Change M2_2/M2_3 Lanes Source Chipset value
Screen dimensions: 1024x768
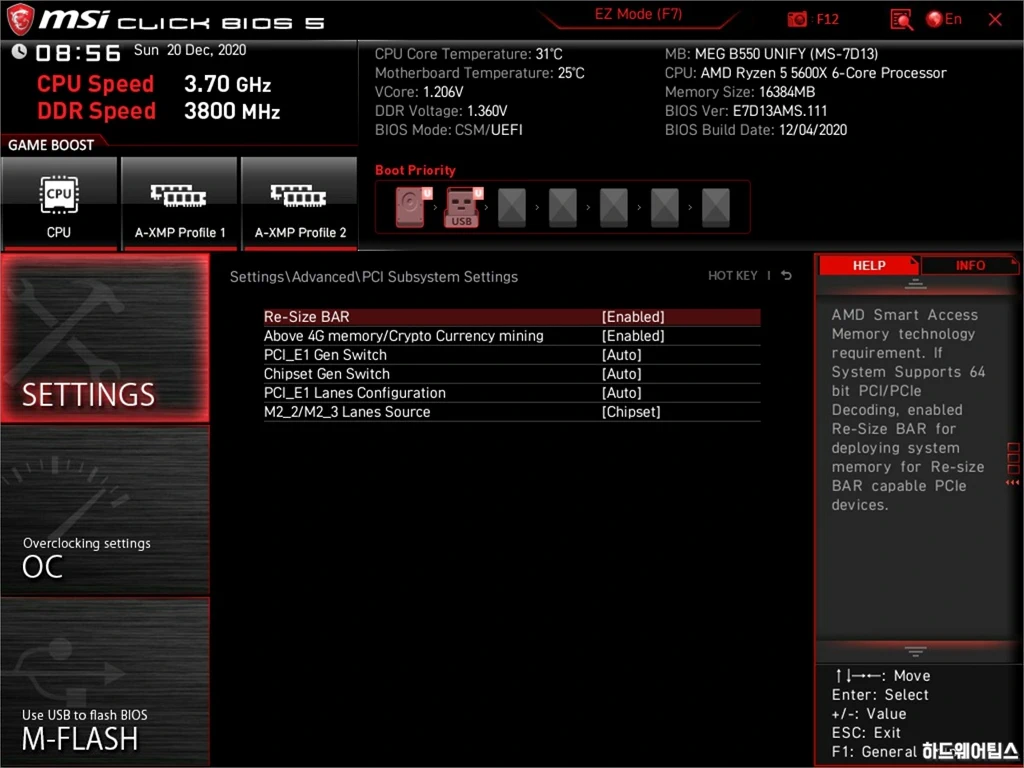pyautogui.click(x=631, y=412)
